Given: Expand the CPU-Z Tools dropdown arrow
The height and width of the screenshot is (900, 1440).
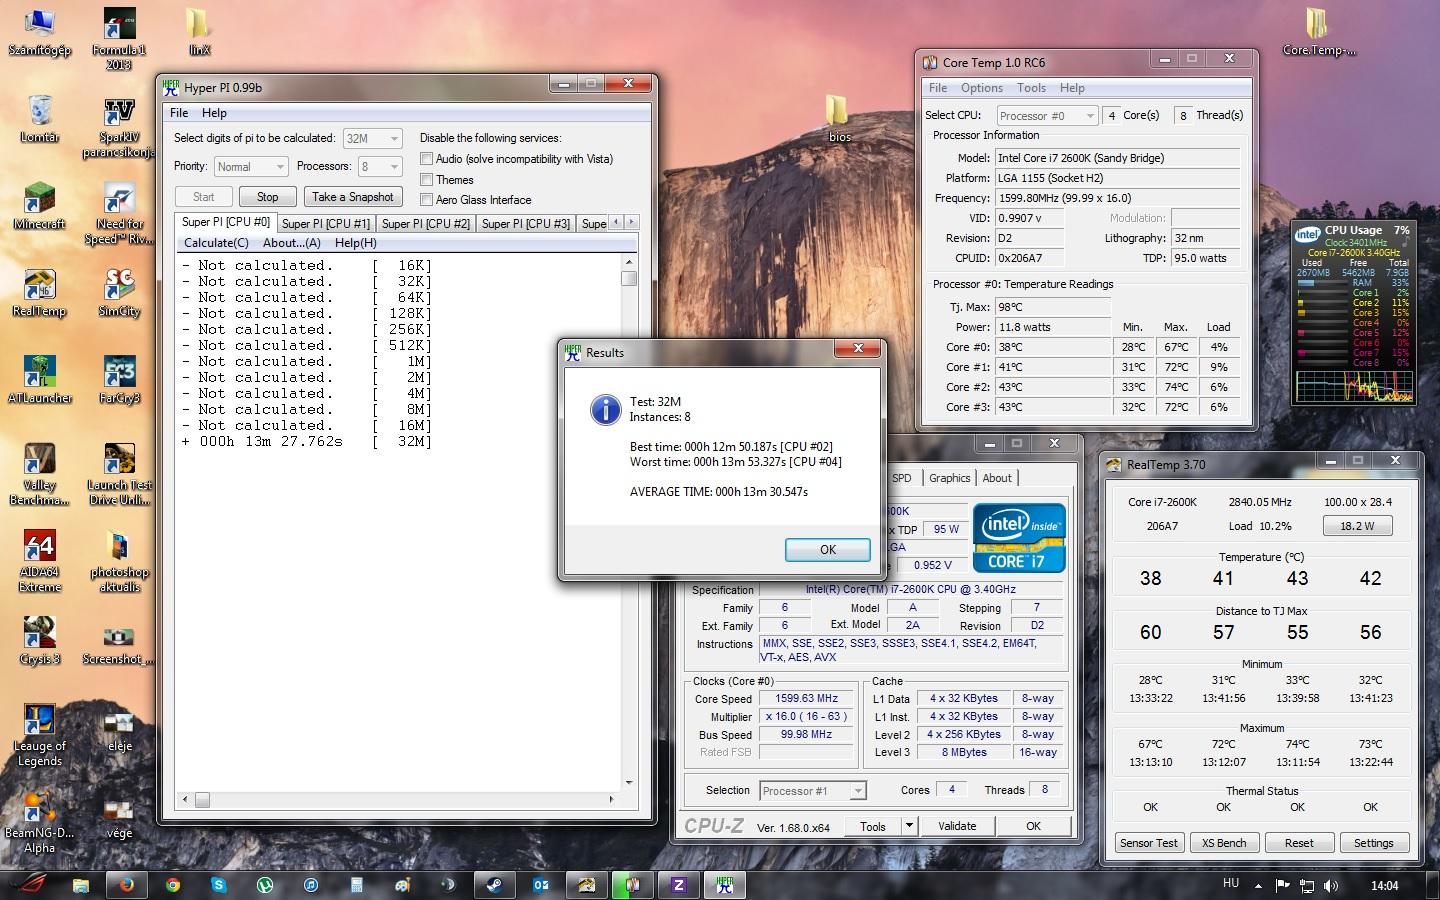Looking at the screenshot, I should click(909, 826).
